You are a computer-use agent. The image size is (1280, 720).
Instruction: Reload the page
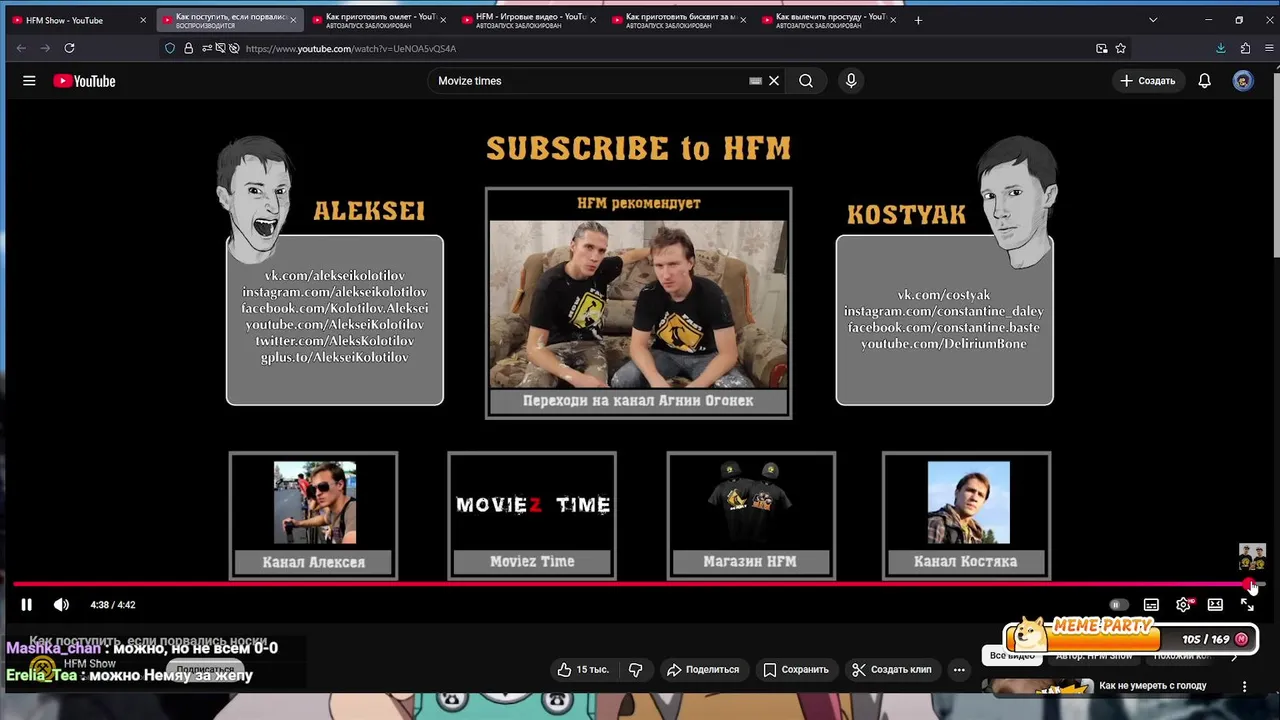pyautogui.click(x=69, y=48)
